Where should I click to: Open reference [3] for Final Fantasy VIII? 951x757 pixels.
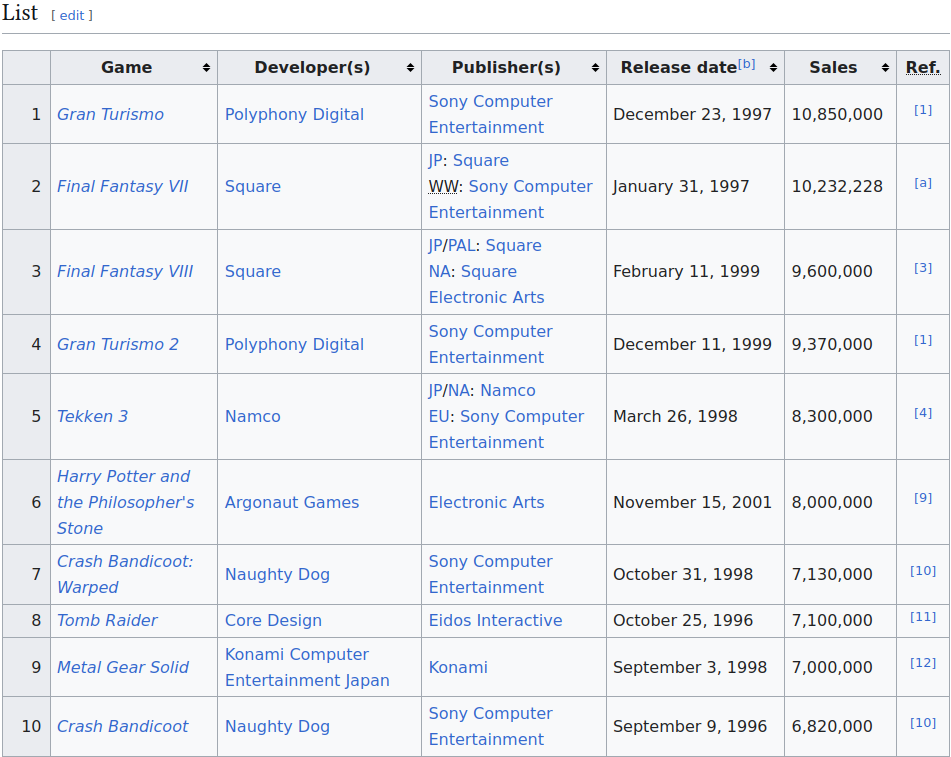pos(922,267)
